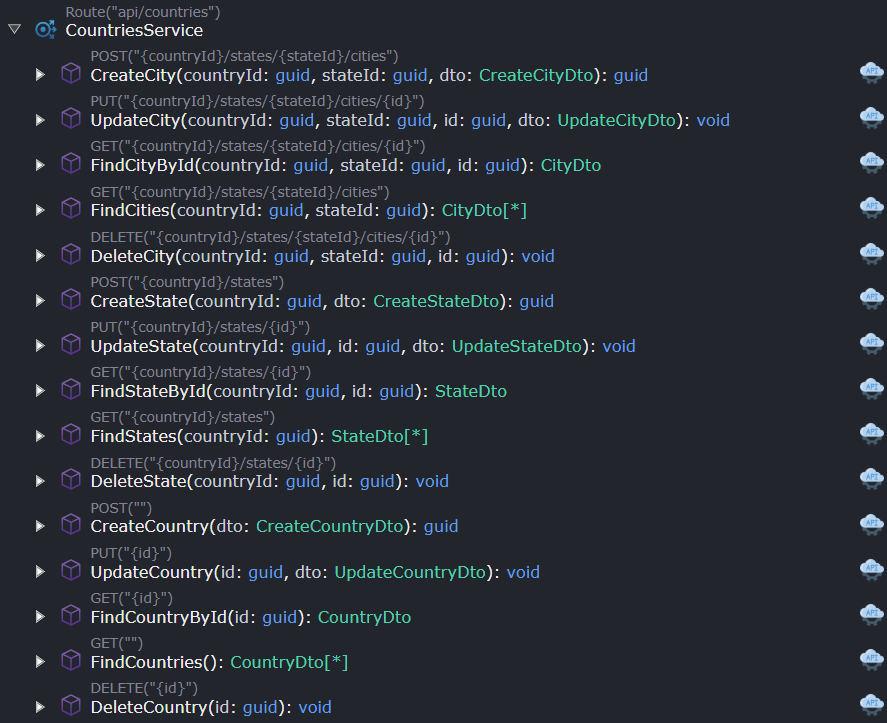Click the CountriesService label
Screen dimensions: 887x723
pos(134,30)
